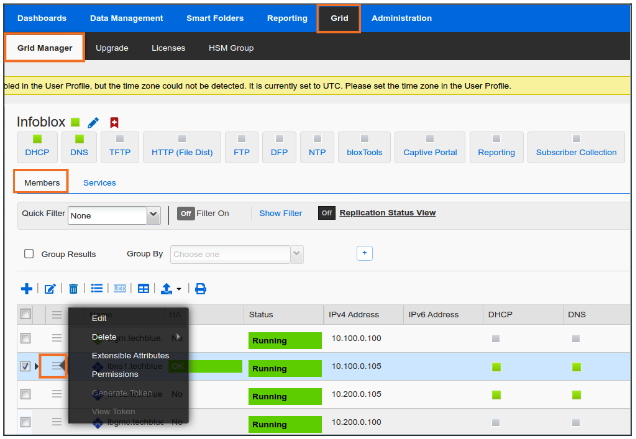The image size is (636, 439).
Task: Expand the Group By combo box
Action: click(296, 254)
